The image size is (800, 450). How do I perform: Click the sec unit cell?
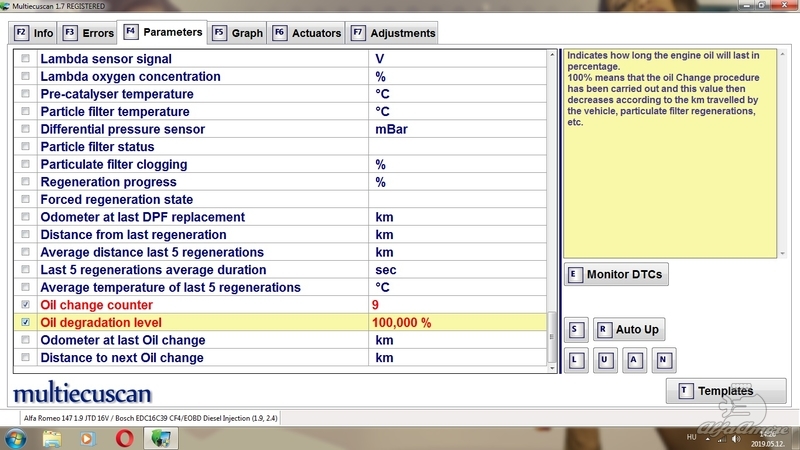coord(457,270)
